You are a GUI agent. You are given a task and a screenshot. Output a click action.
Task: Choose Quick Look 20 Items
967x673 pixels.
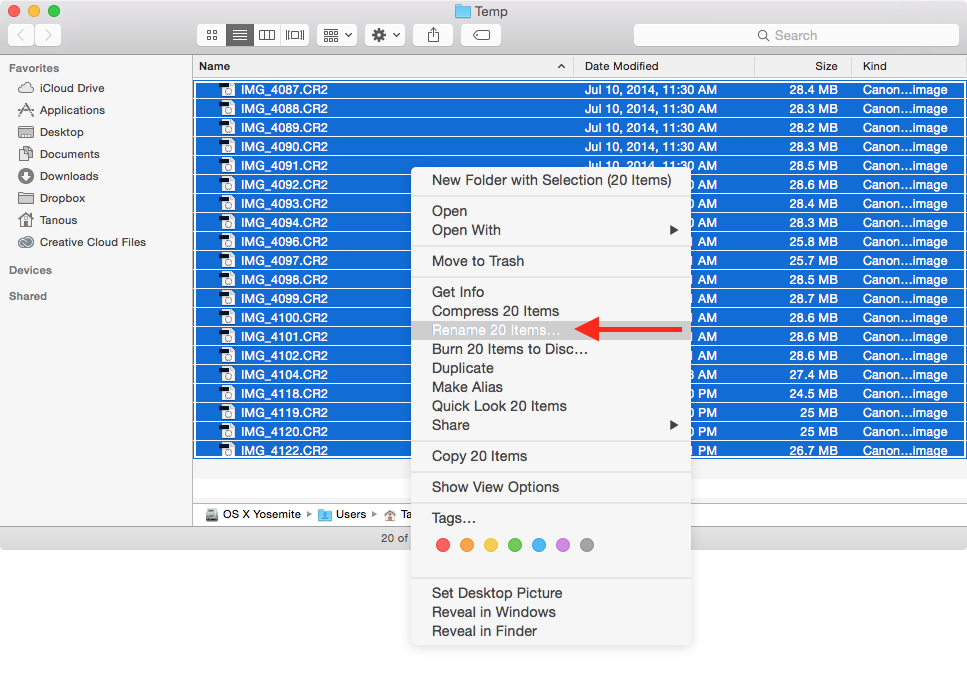coord(551,407)
